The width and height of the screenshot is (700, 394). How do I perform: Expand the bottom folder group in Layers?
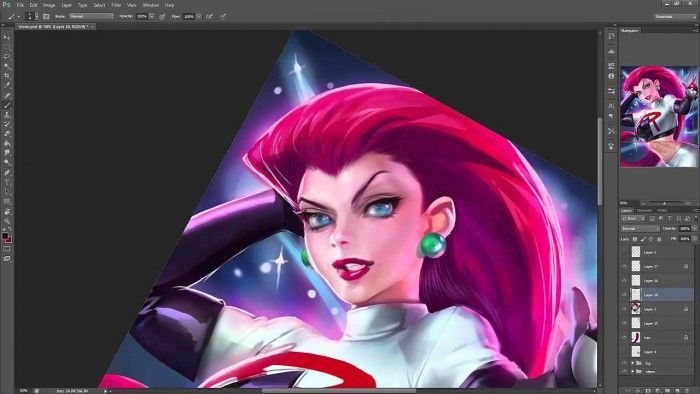tap(633, 371)
